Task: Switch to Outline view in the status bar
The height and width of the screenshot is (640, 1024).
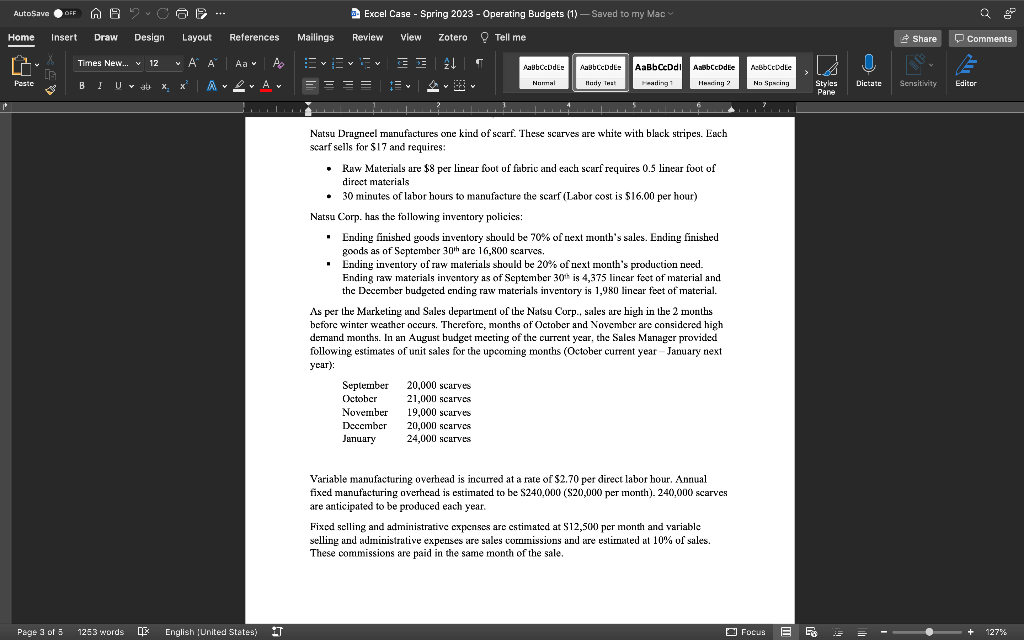Action: click(x=837, y=632)
